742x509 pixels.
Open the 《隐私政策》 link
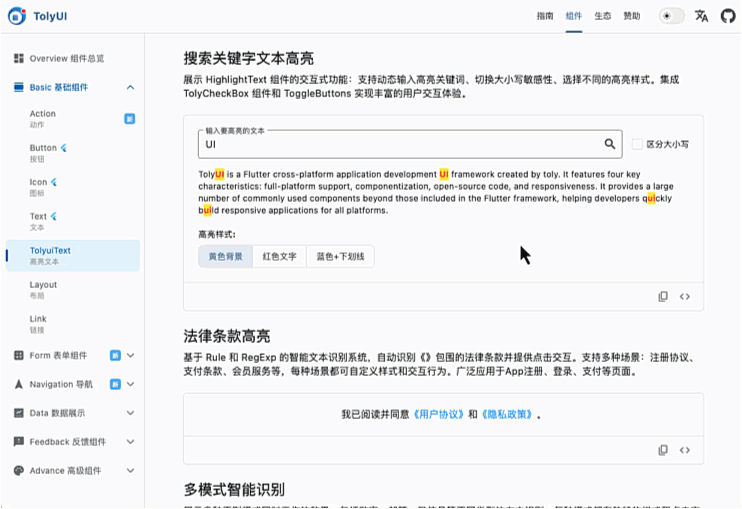pos(507,414)
